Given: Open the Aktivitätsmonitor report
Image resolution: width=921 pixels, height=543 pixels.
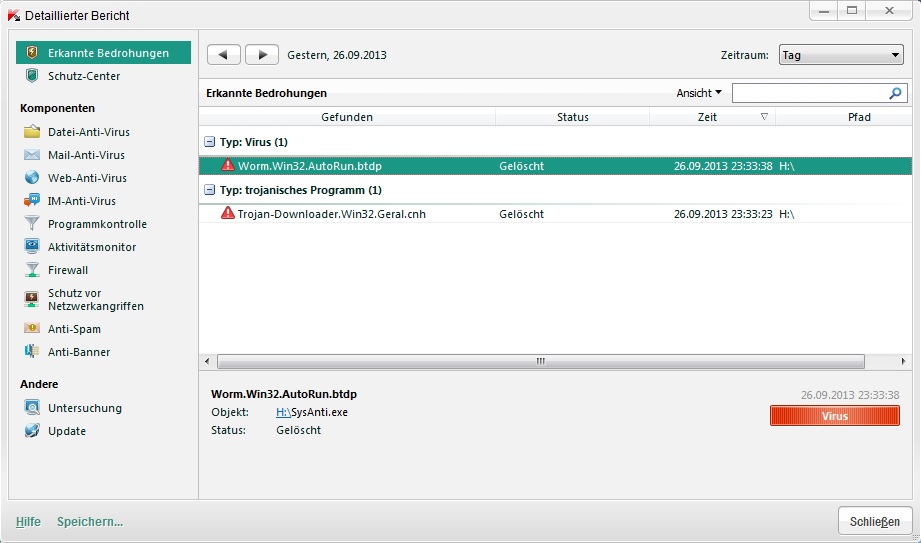Looking at the screenshot, I should [92, 247].
